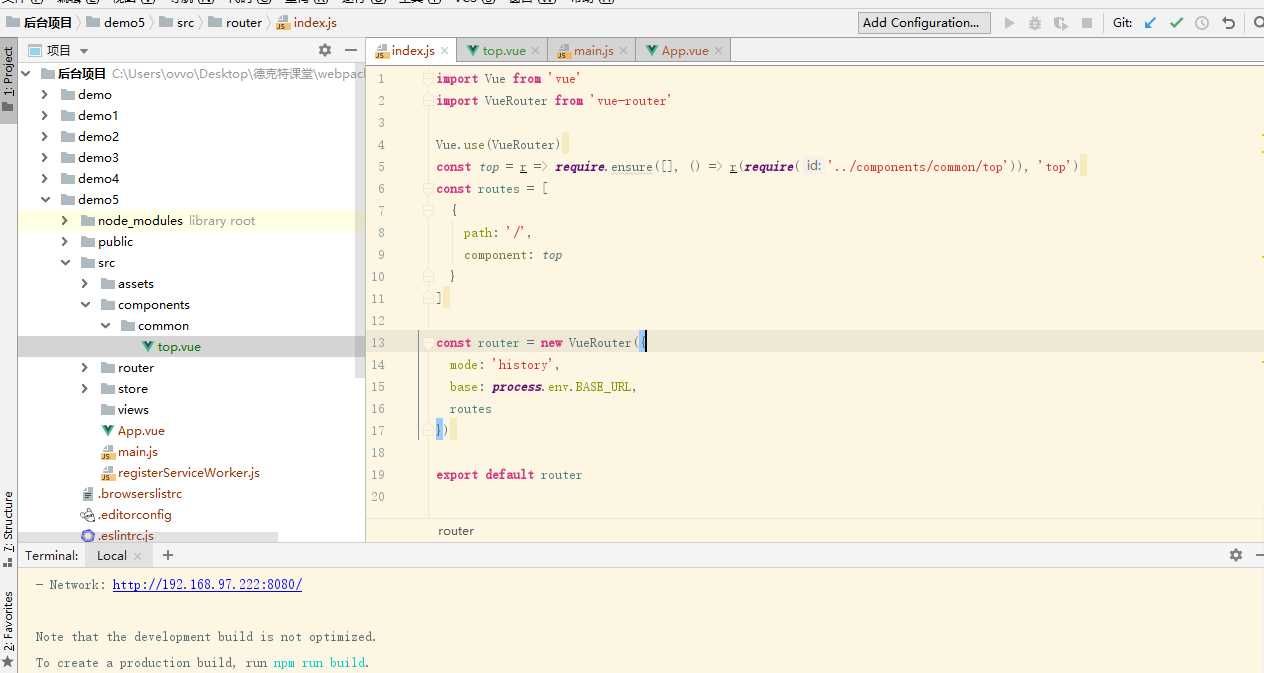The image size is (1264, 673).
Task: Close the Local terminal tab
Action: pos(138,556)
